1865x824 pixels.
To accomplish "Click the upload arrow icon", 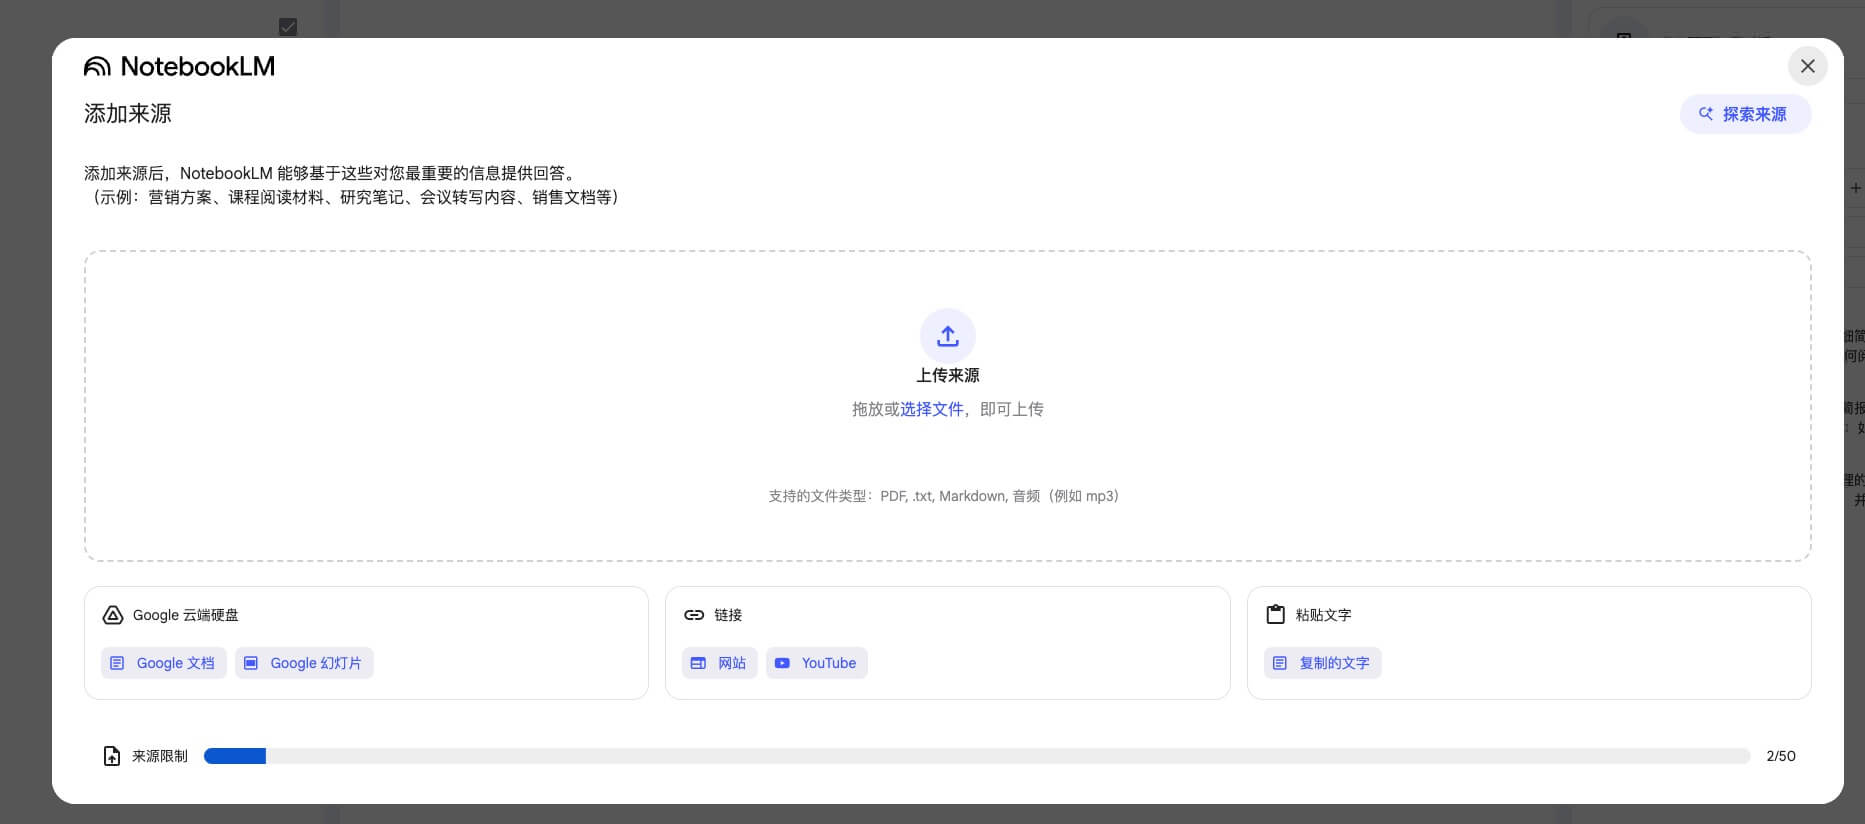I will (947, 336).
